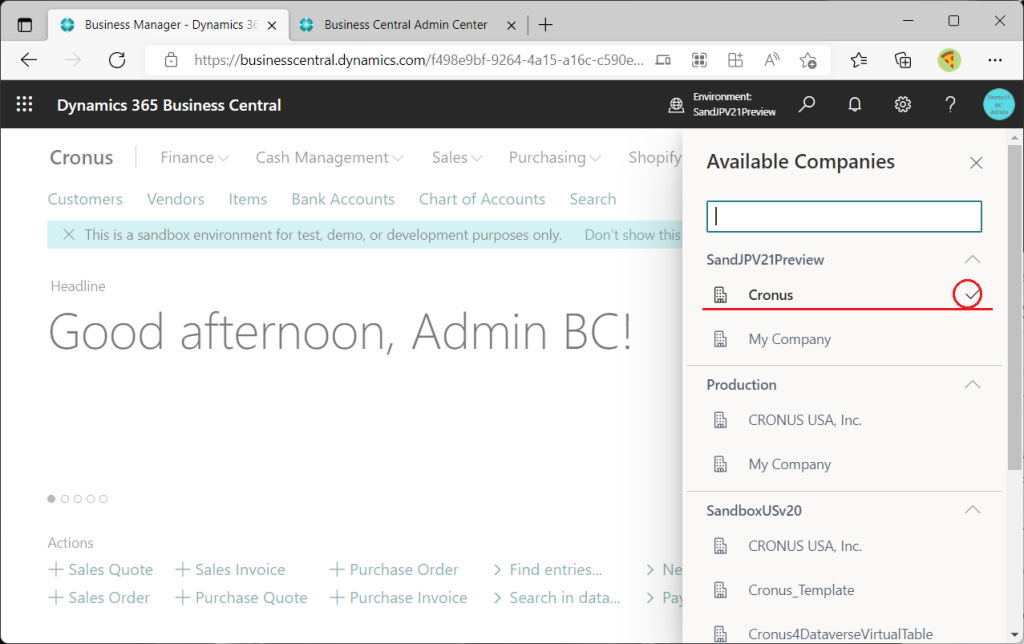
Task: Collapse the SandJPV21Preview group
Action: point(972,259)
